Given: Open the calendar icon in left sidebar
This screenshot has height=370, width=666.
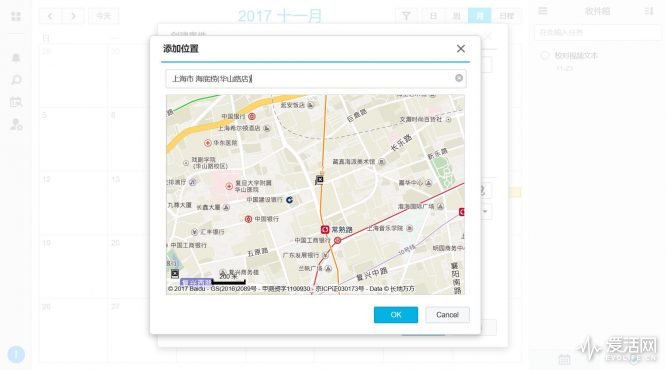Looking at the screenshot, I should [16, 102].
